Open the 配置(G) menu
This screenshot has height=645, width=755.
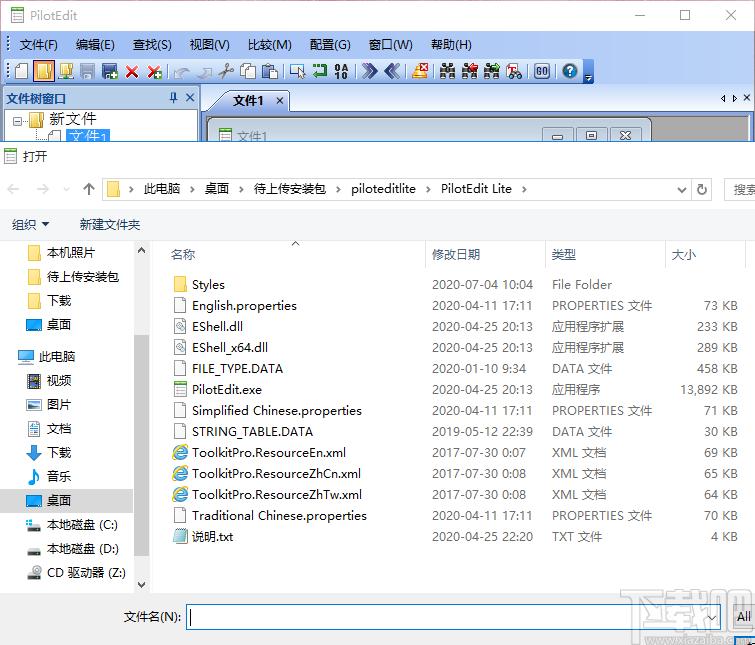(330, 45)
